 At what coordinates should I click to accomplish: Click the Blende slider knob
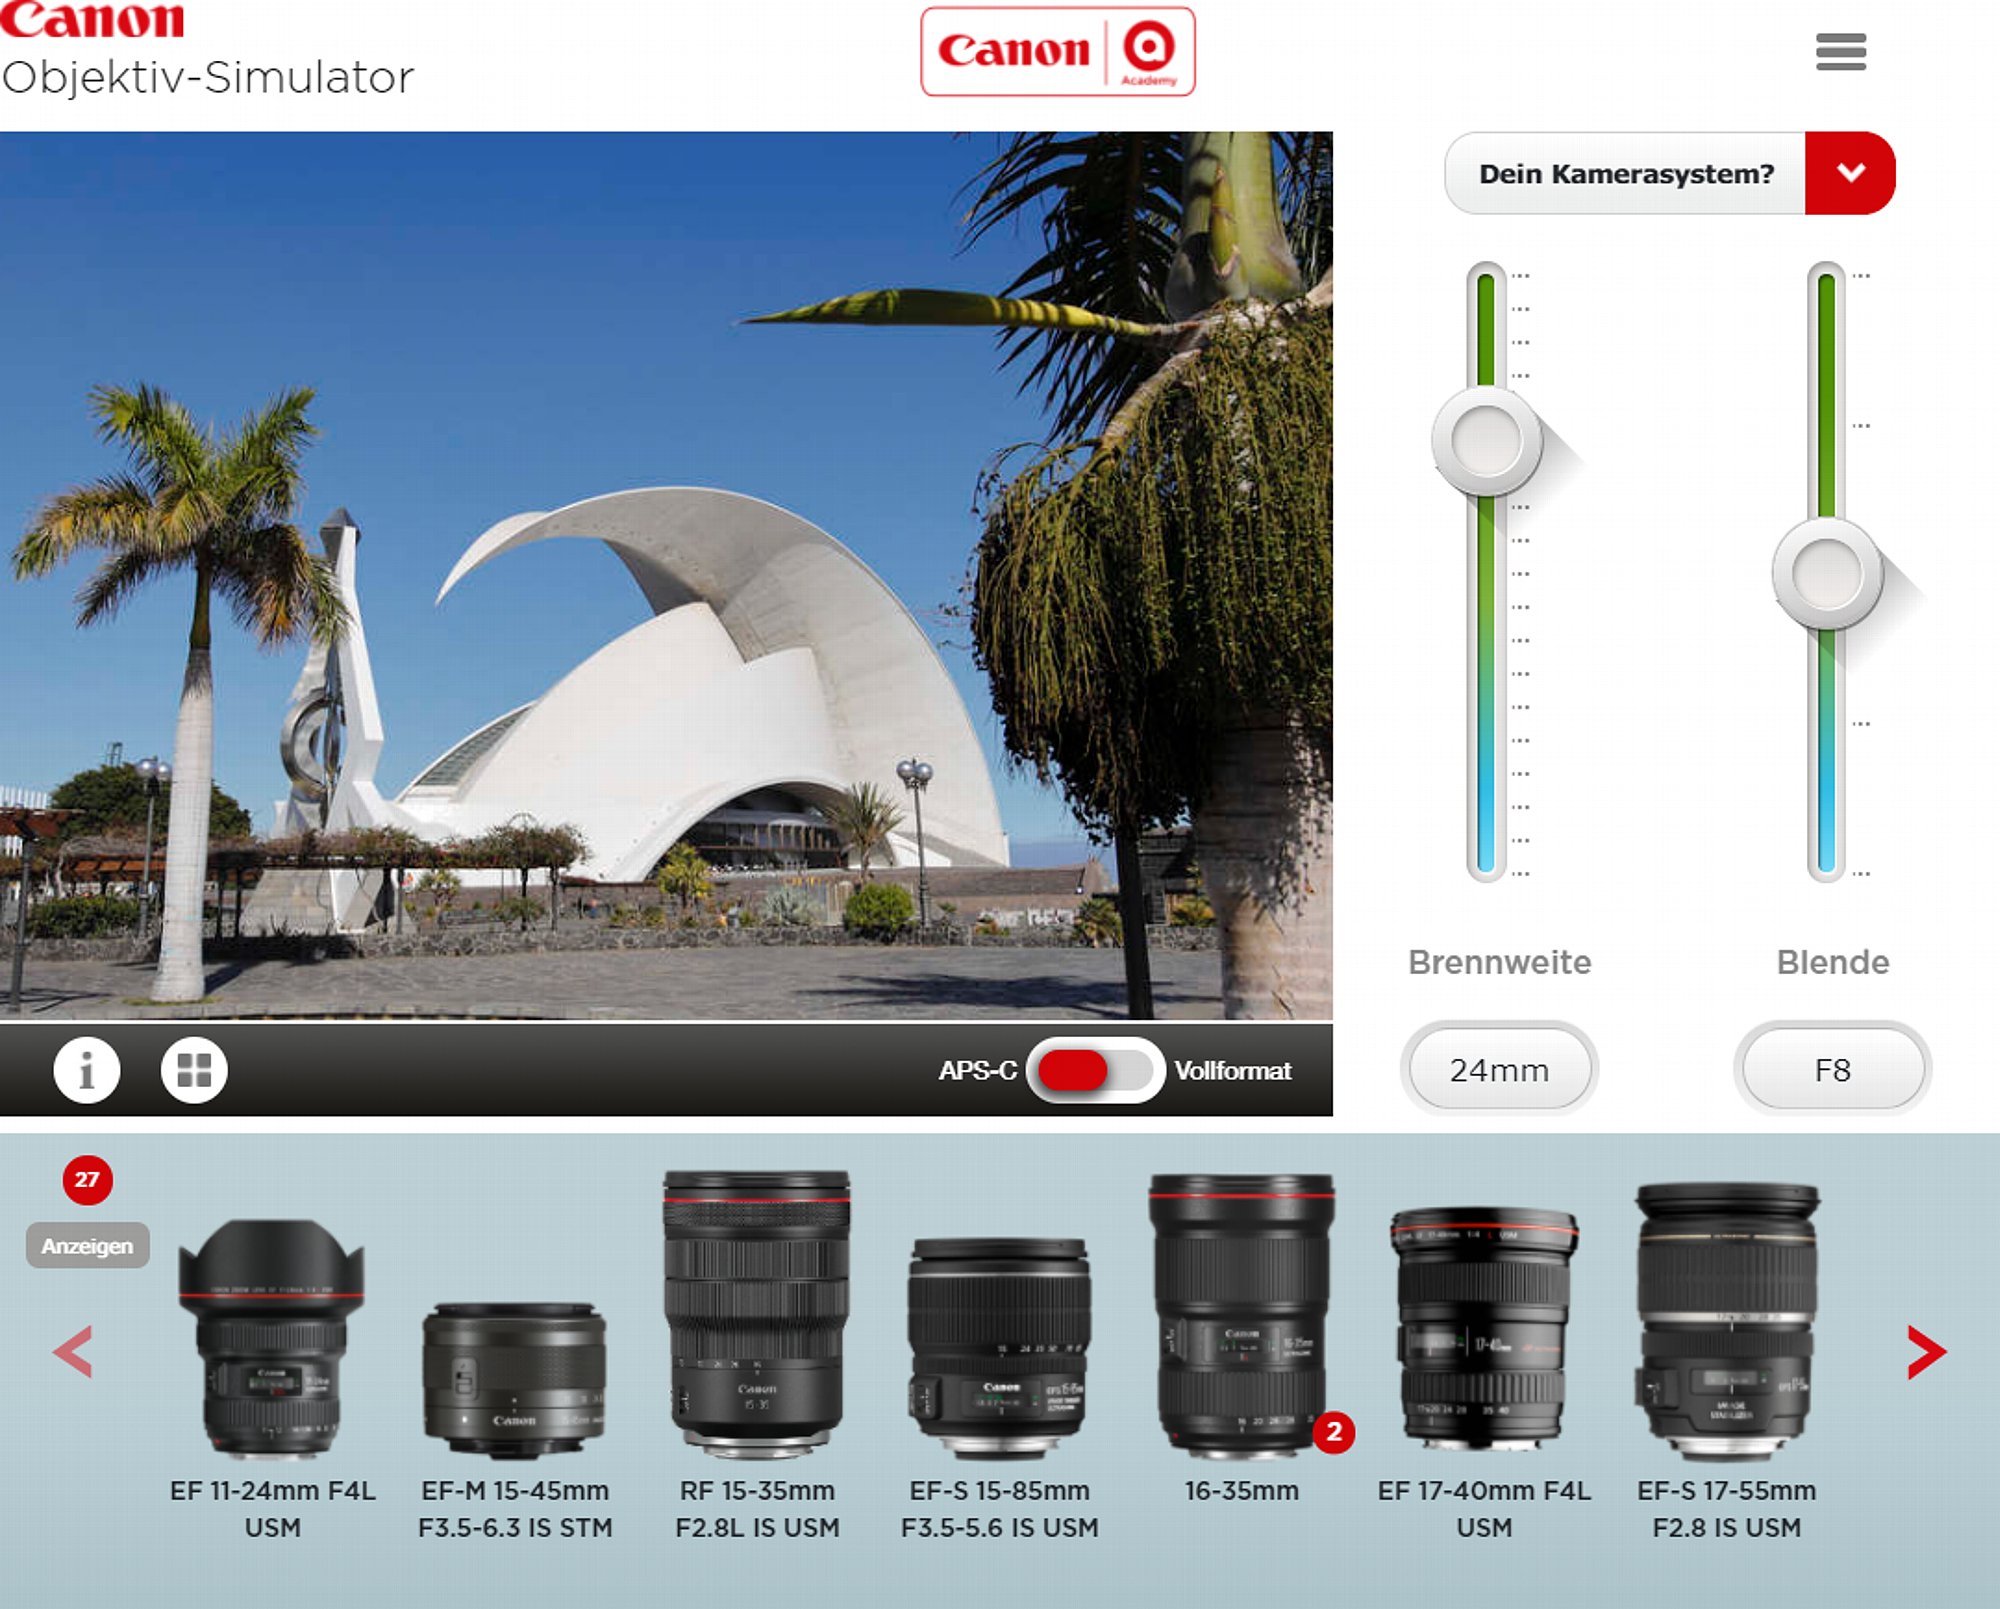pos(1827,575)
